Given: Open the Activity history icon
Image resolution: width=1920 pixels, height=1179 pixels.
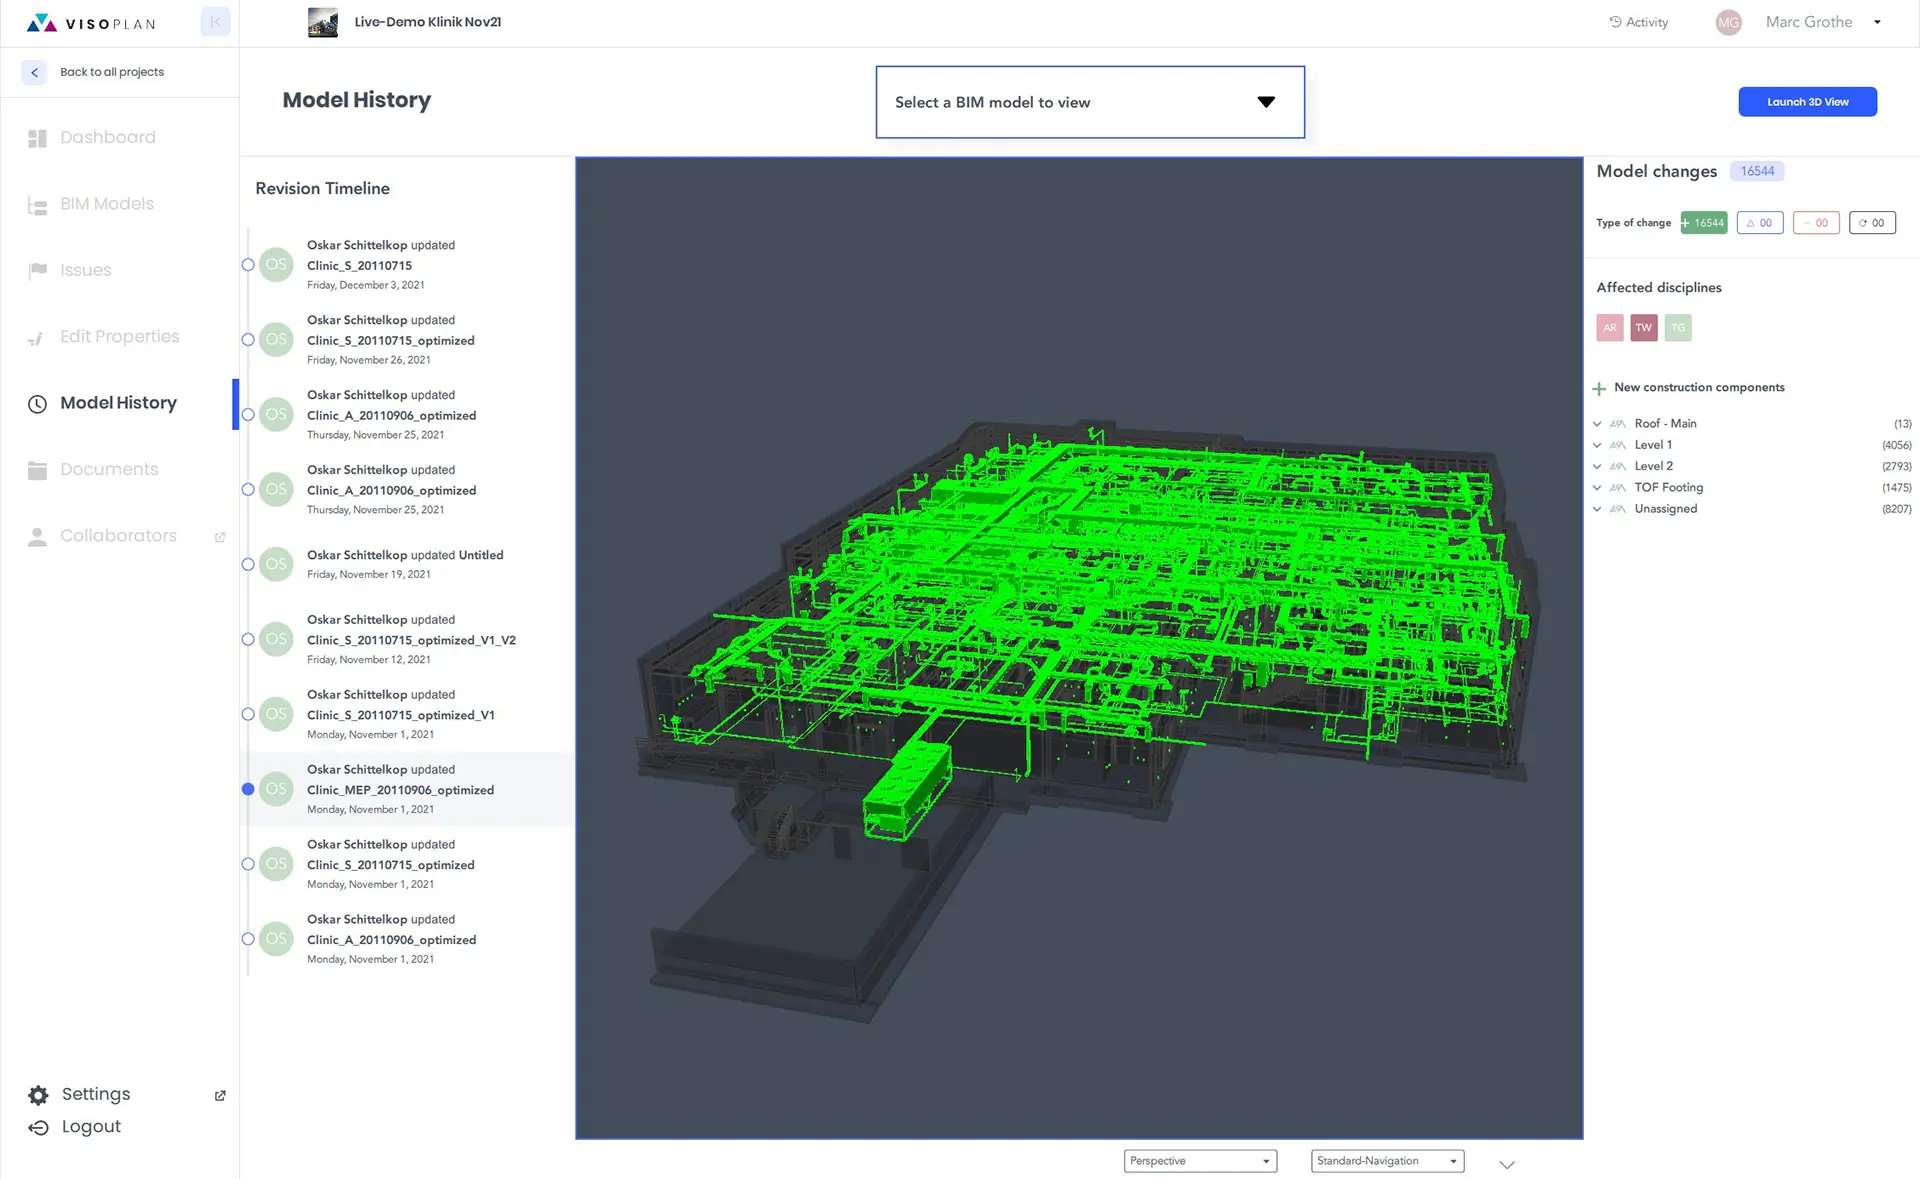Looking at the screenshot, I should tap(1615, 22).
